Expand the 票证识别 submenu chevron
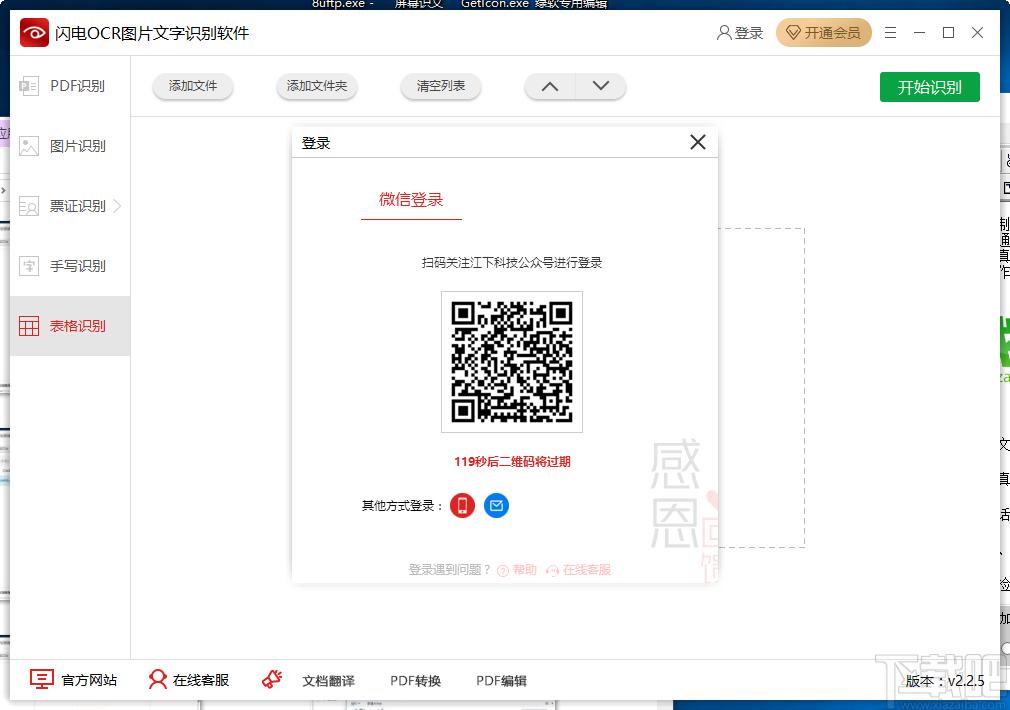The height and width of the screenshot is (710, 1010). click(x=117, y=206)
